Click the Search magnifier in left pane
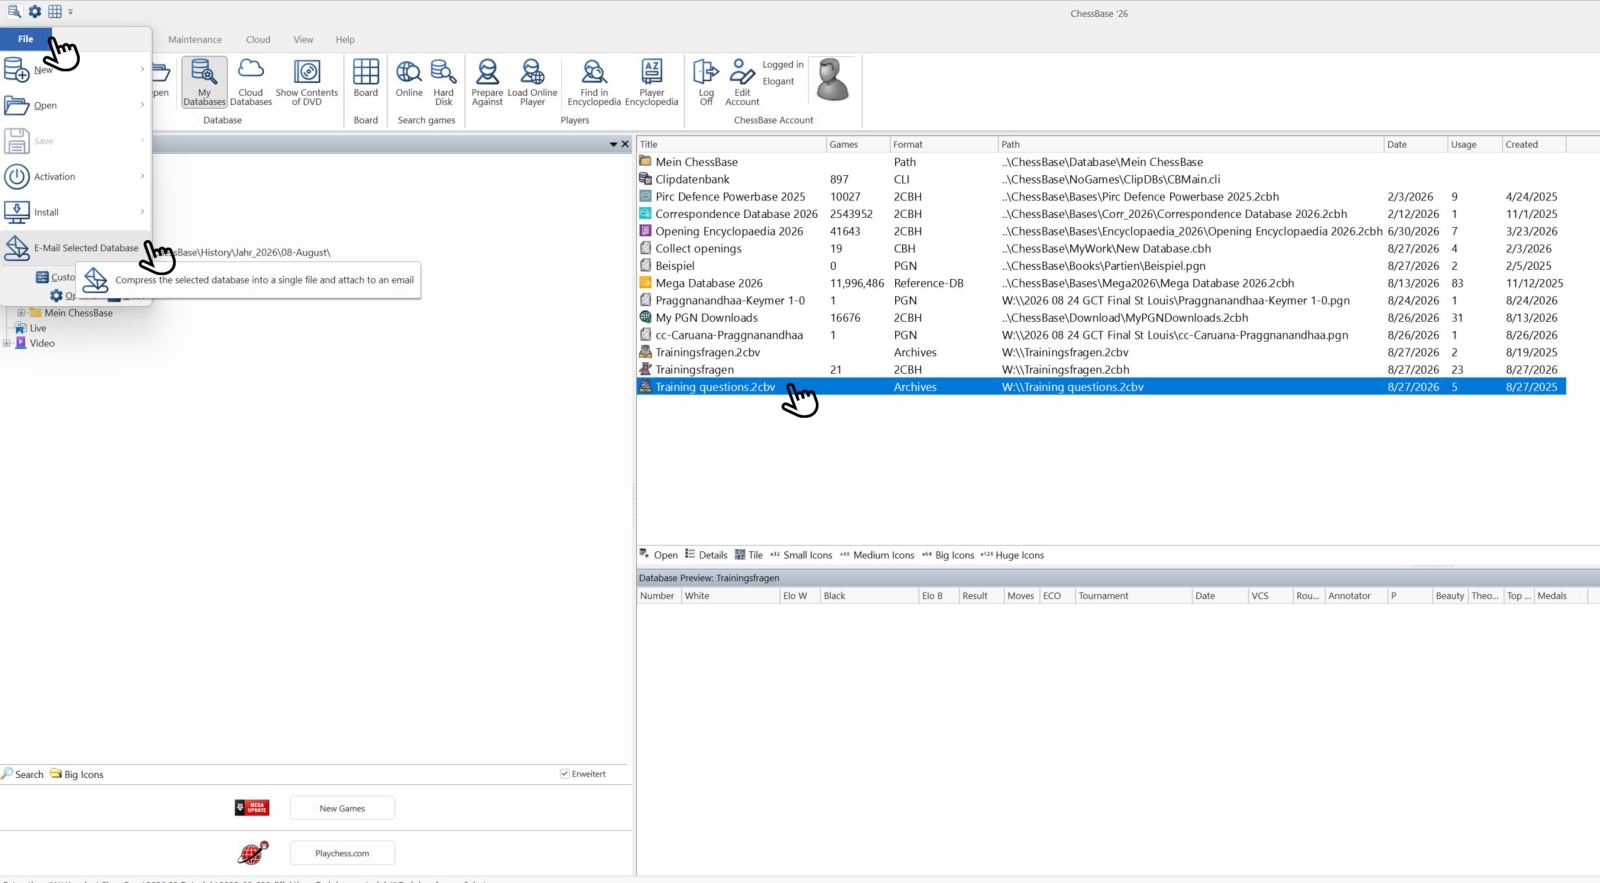This screenshot has width=1600, height=883. [x=22, y=774]
